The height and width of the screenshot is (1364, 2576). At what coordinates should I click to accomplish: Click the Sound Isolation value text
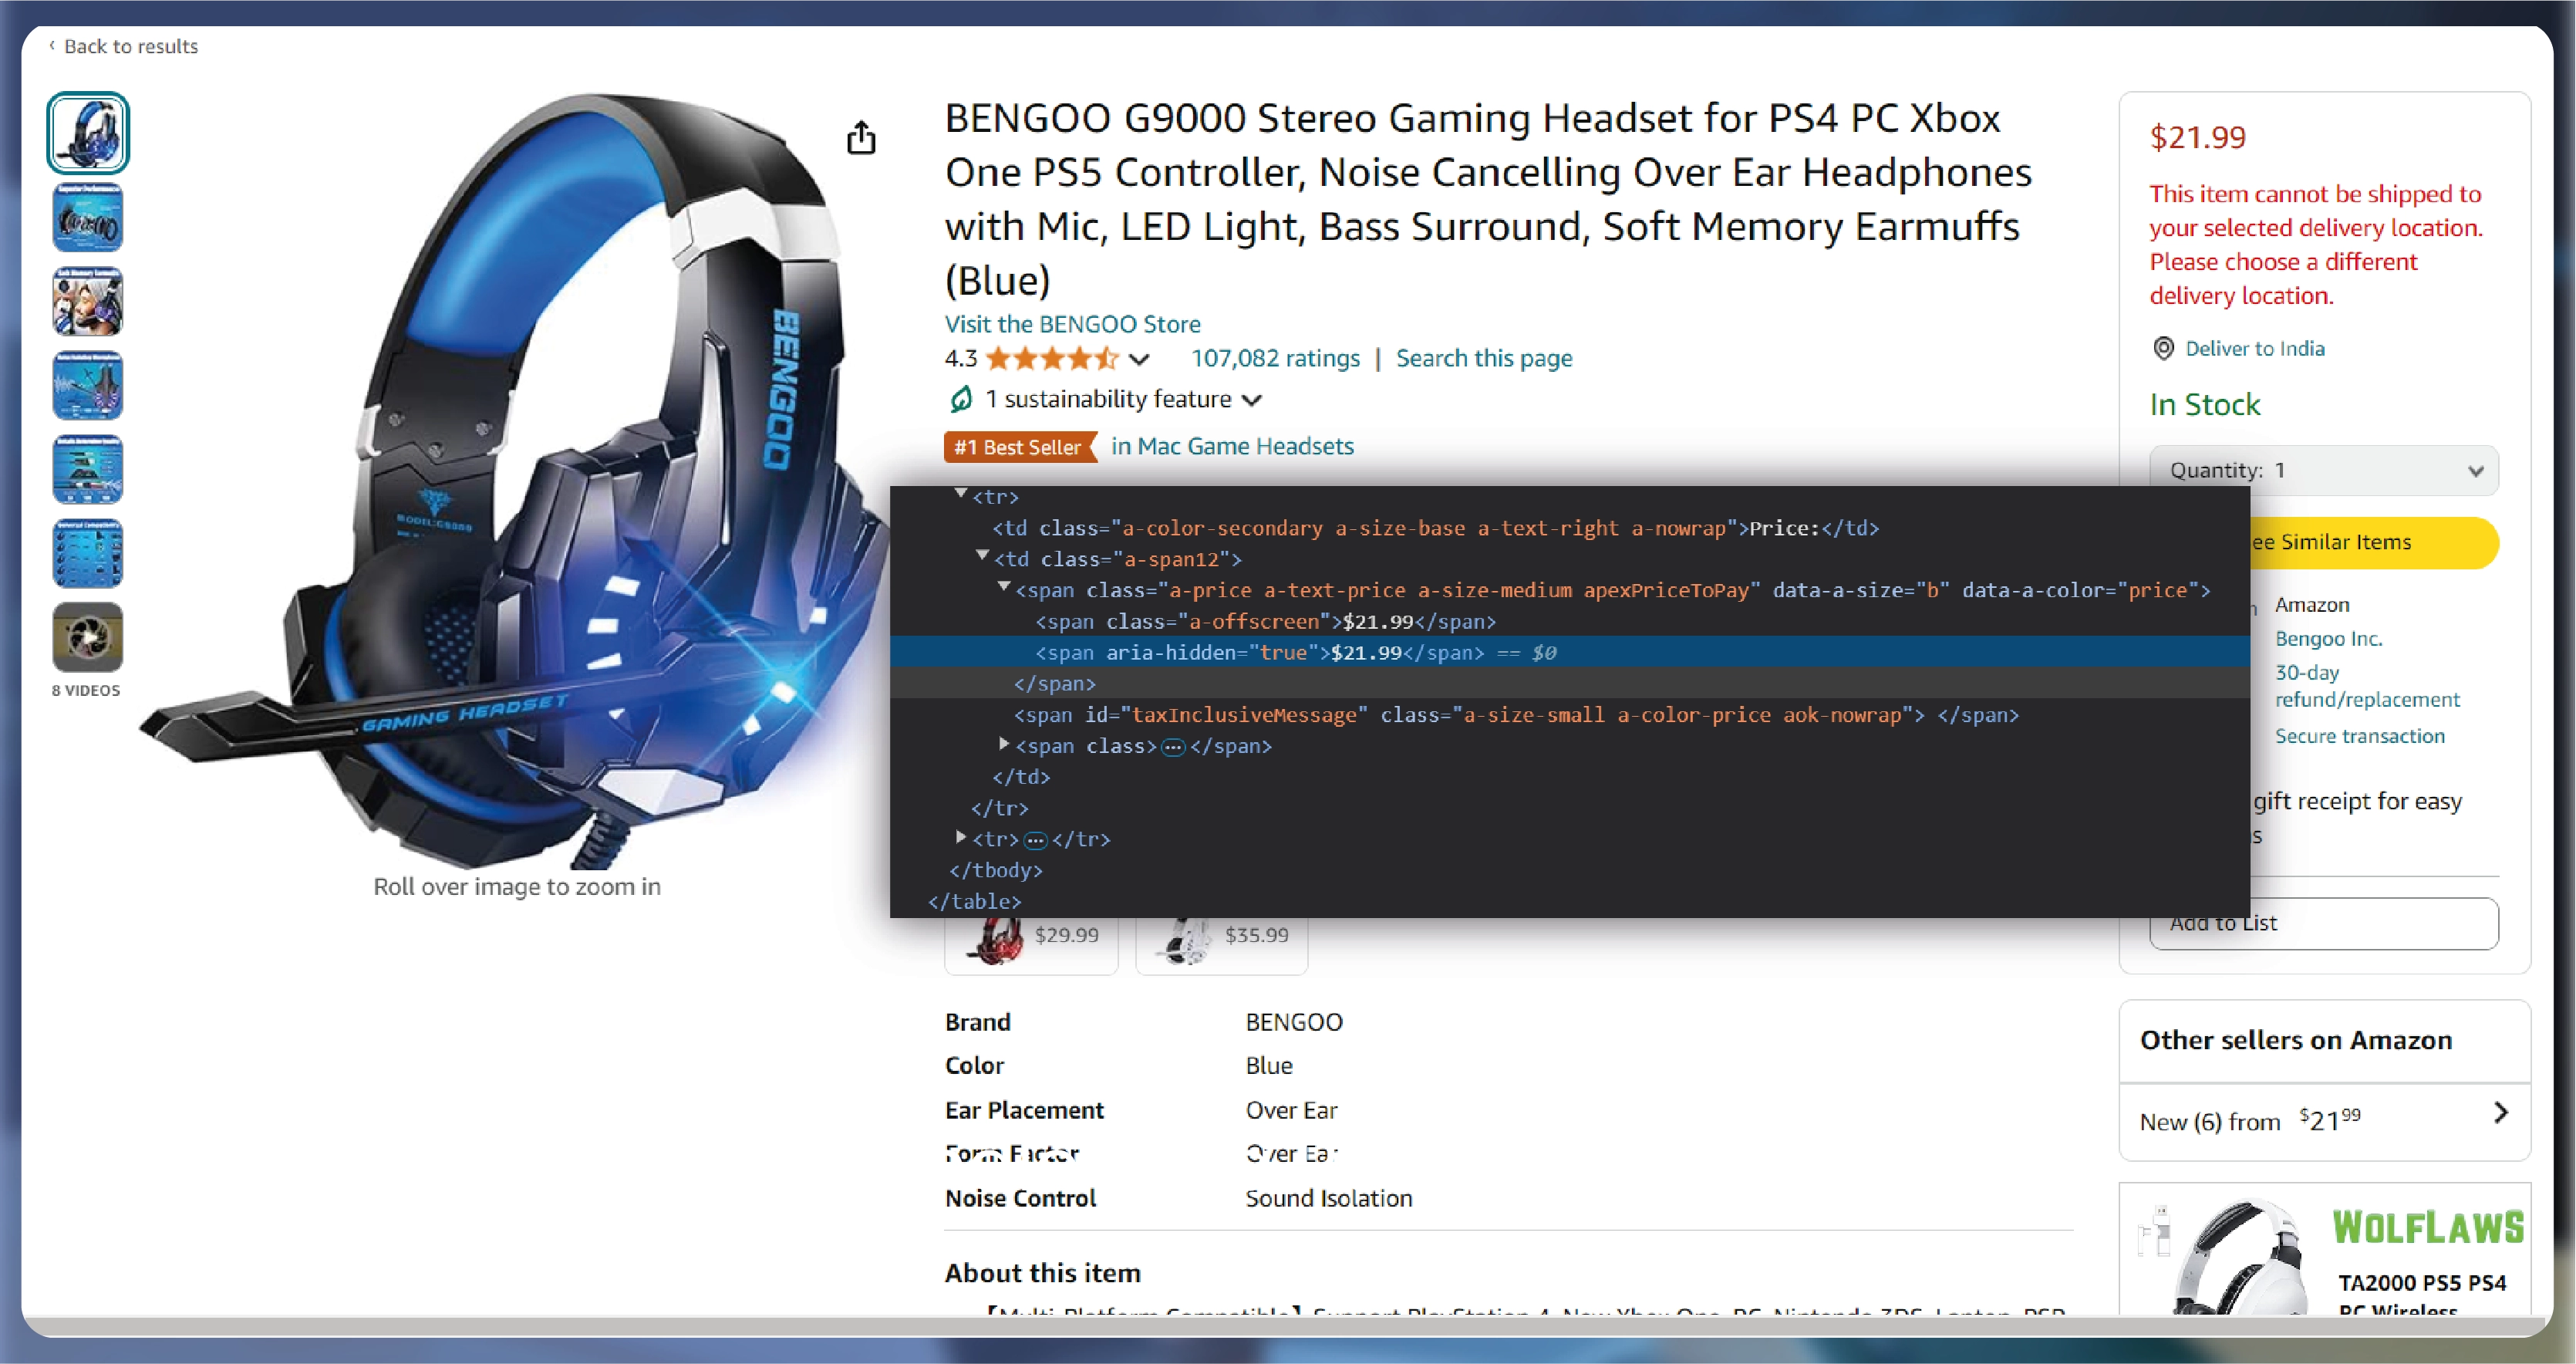1328,1198
